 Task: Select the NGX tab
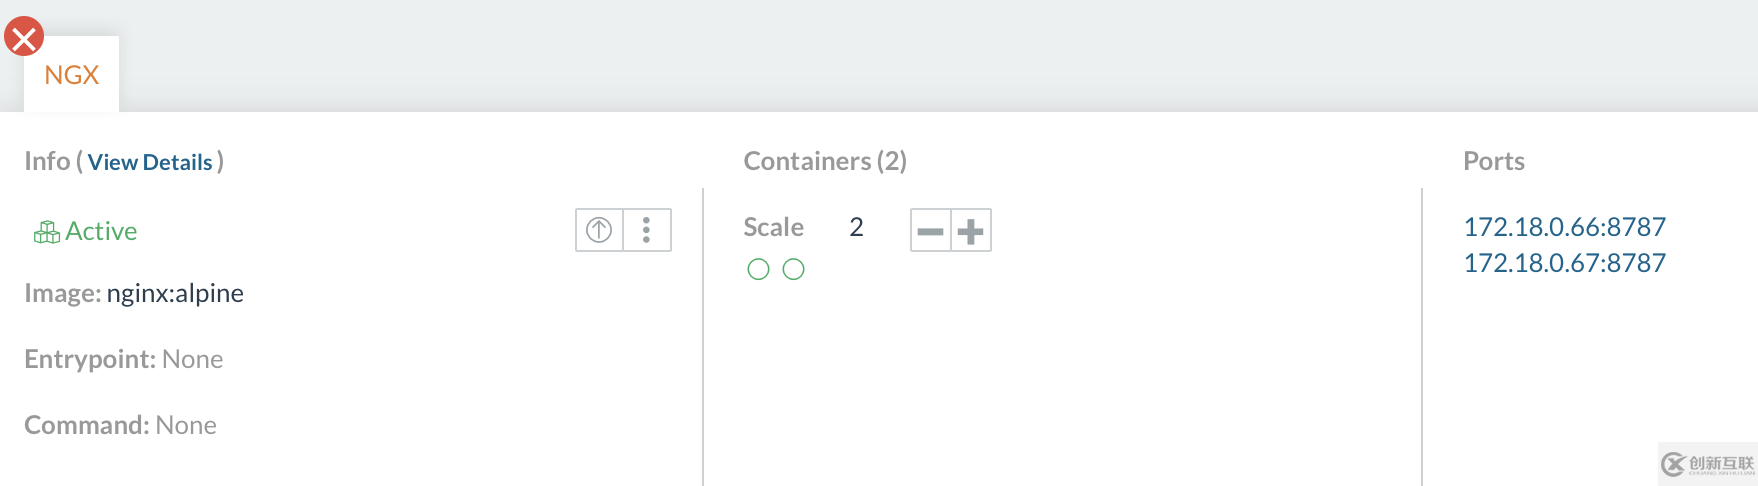[72, 75]
